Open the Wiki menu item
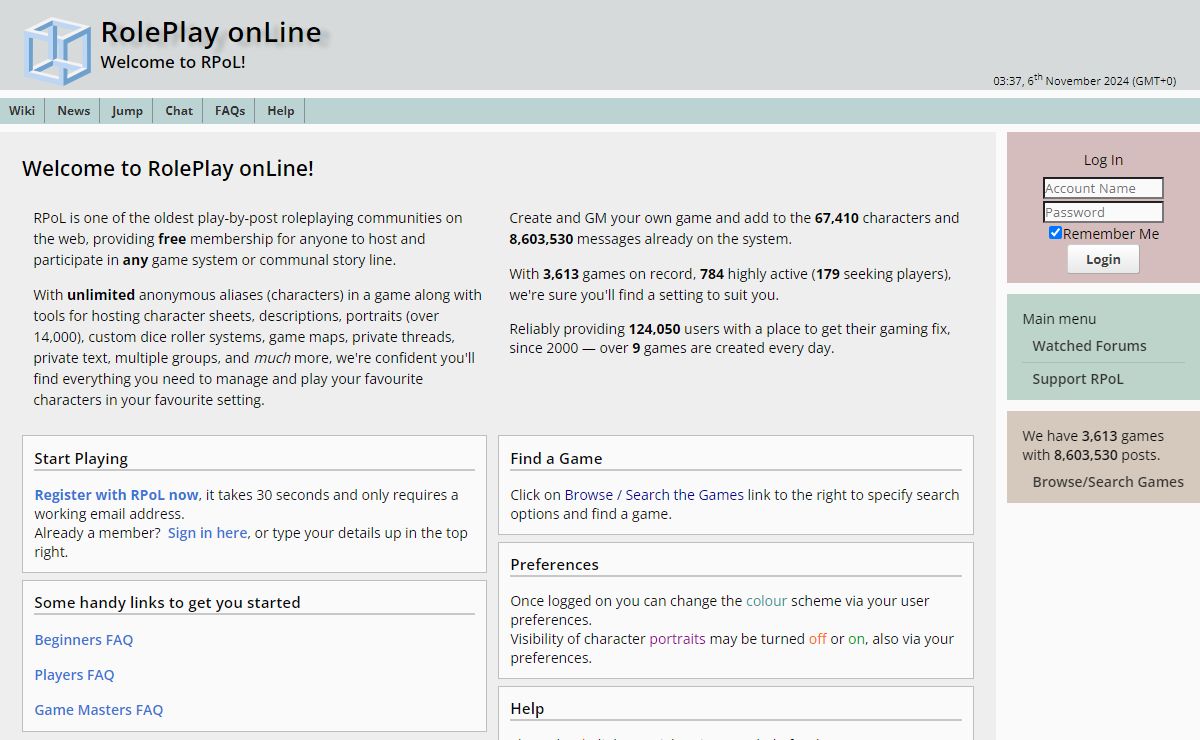The width and height of the screenshot is (1200, 740). click(x=22, y=111)
